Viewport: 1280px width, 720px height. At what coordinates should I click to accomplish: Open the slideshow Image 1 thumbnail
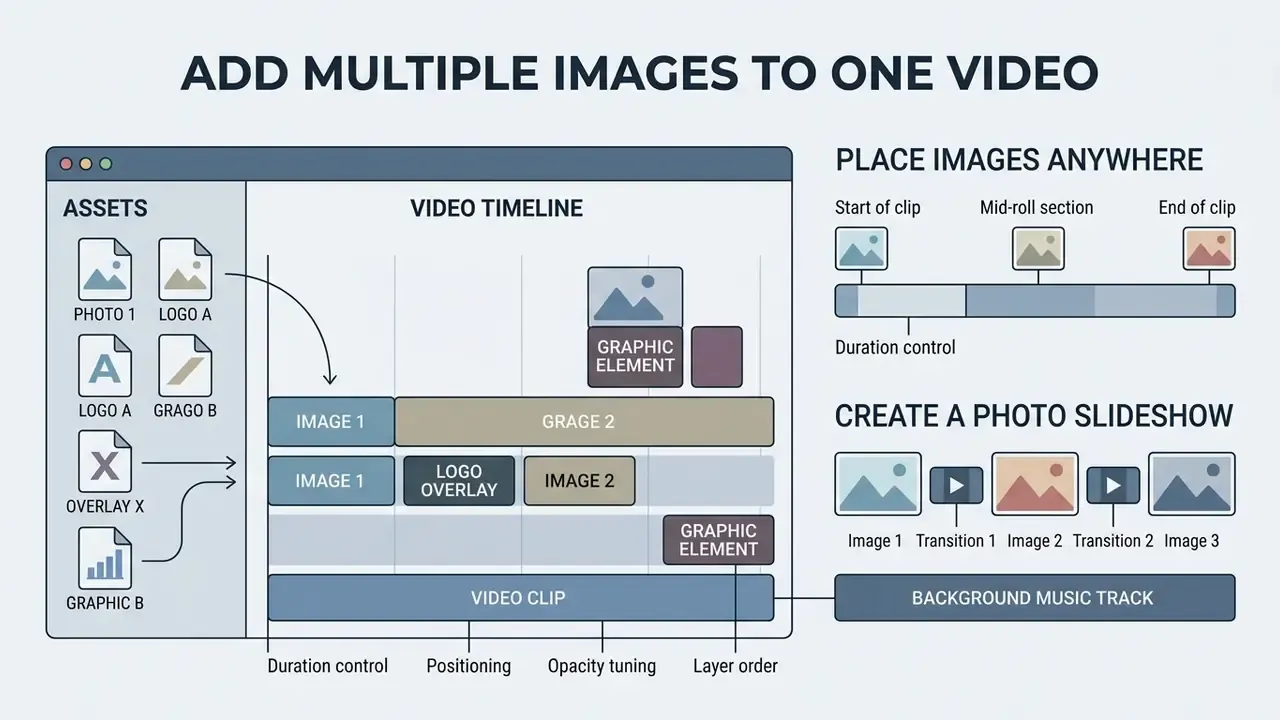pos(878,484)
